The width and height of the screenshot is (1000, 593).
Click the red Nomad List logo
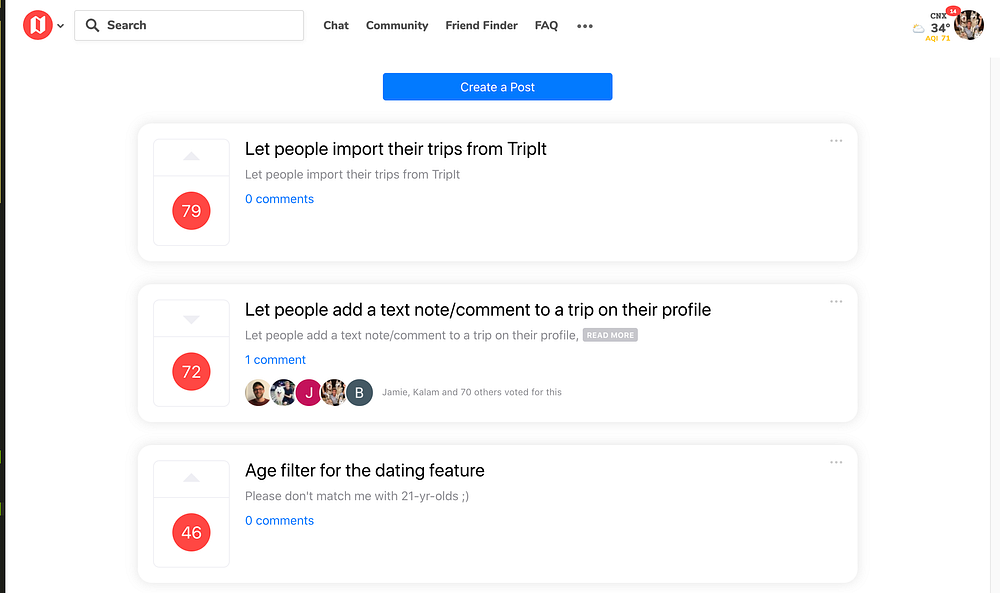point(37,25)
